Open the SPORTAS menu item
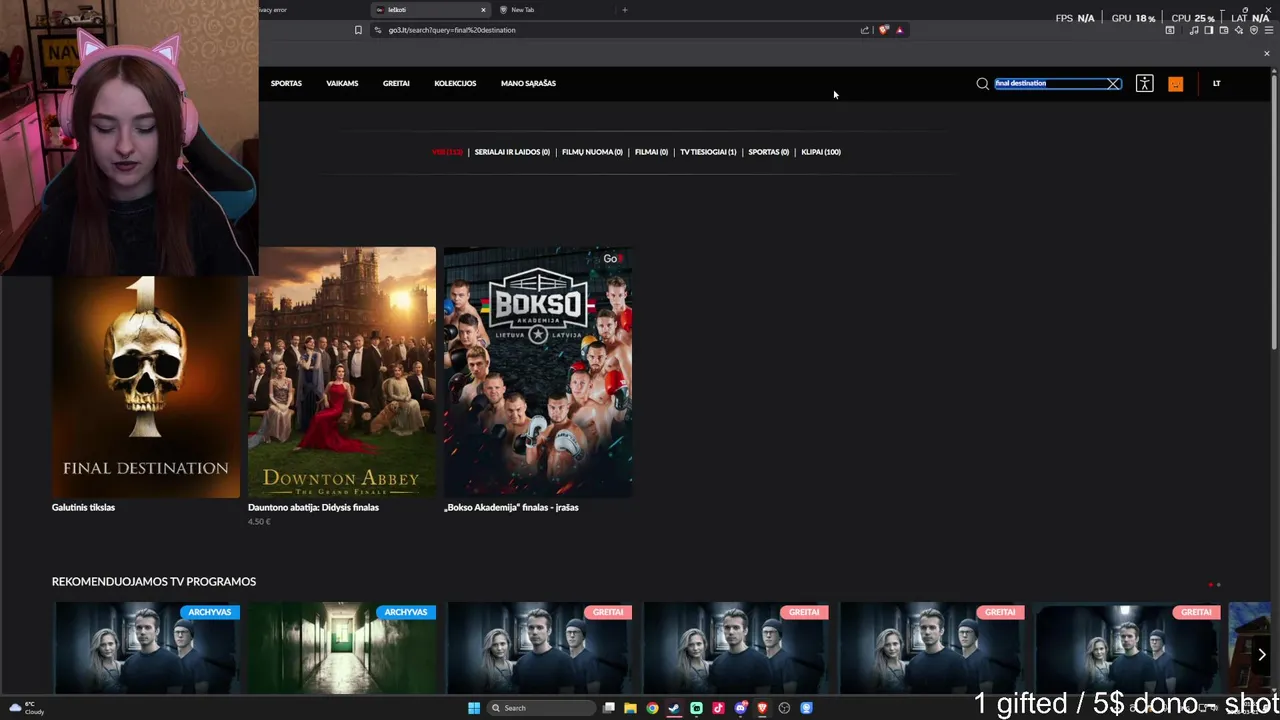1280x720 pixels. pos(286,84)
